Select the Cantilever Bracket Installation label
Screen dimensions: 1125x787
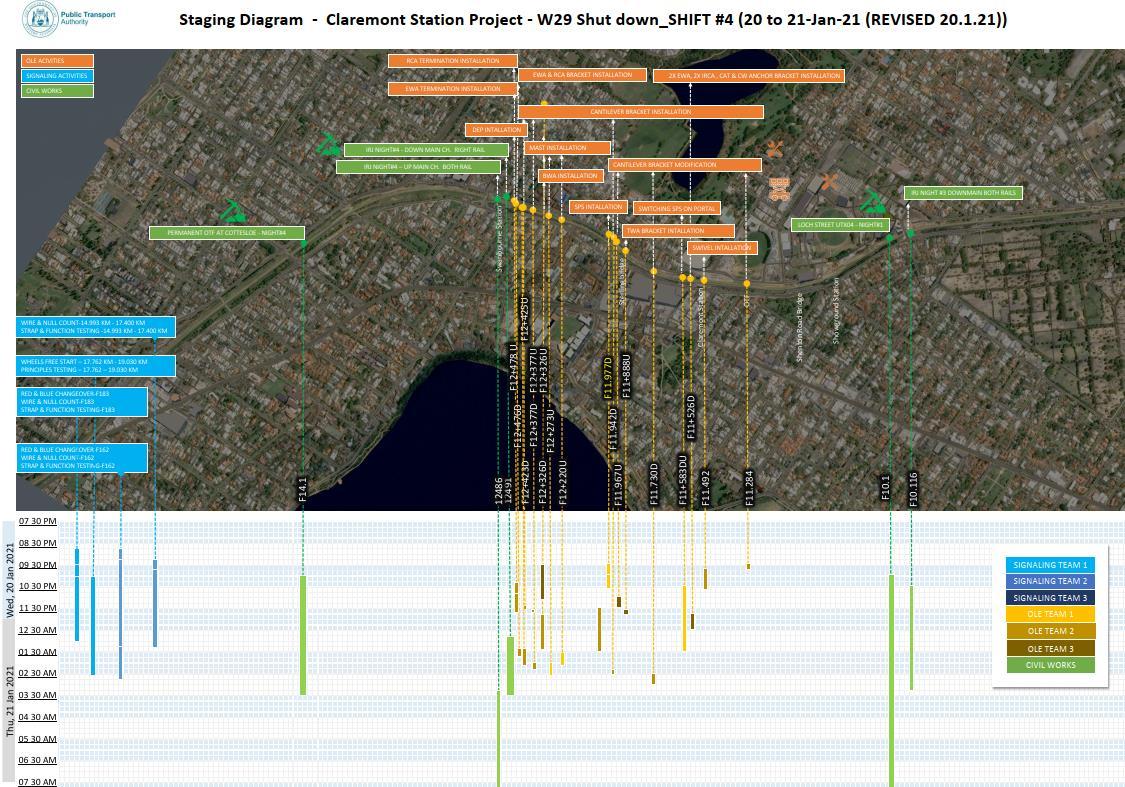[641, 112]
